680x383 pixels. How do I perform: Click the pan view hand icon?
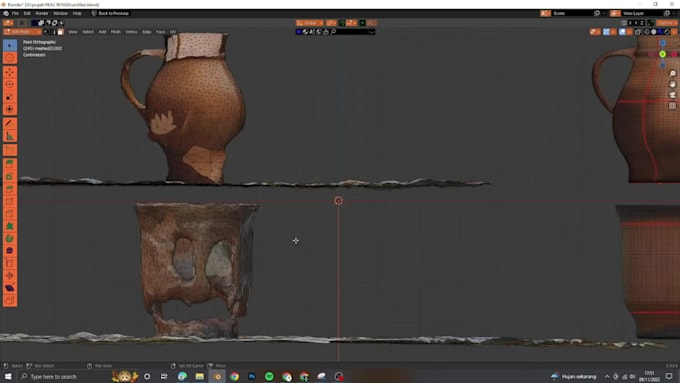pos(673,84)
